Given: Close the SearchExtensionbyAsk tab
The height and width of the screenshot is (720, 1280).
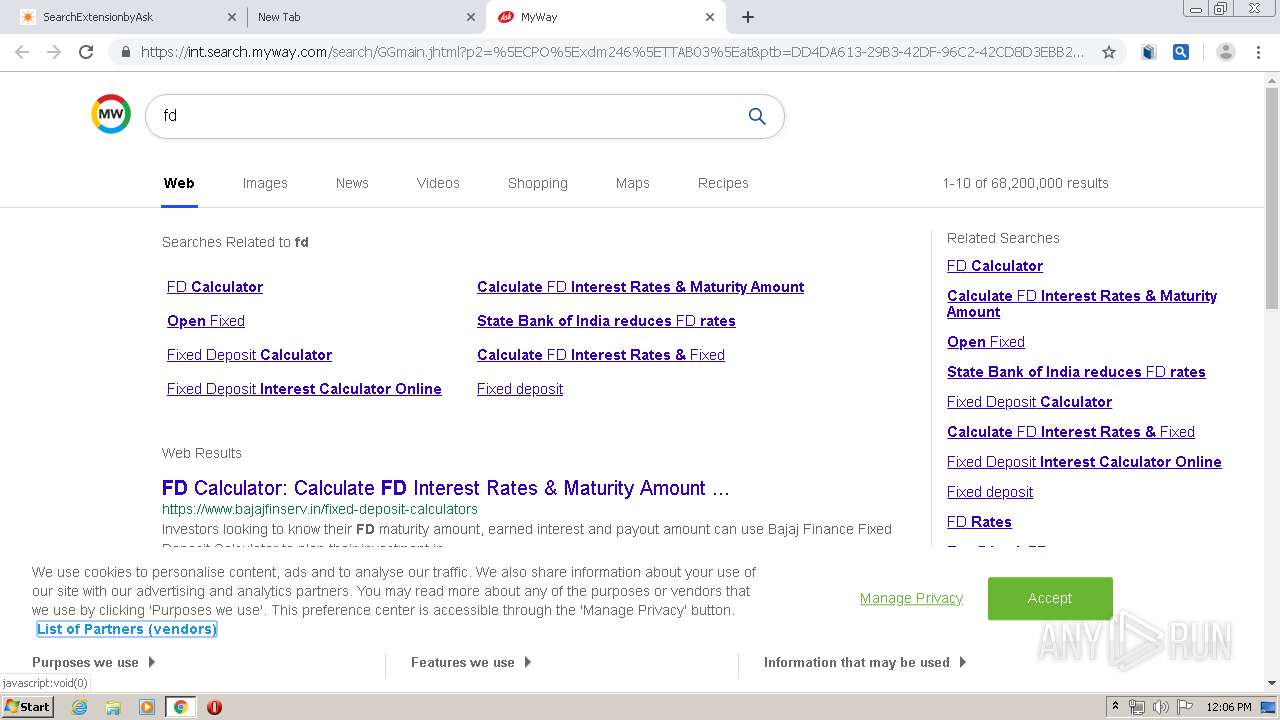Looking at the screenshot, I should [x=232, y=17].
